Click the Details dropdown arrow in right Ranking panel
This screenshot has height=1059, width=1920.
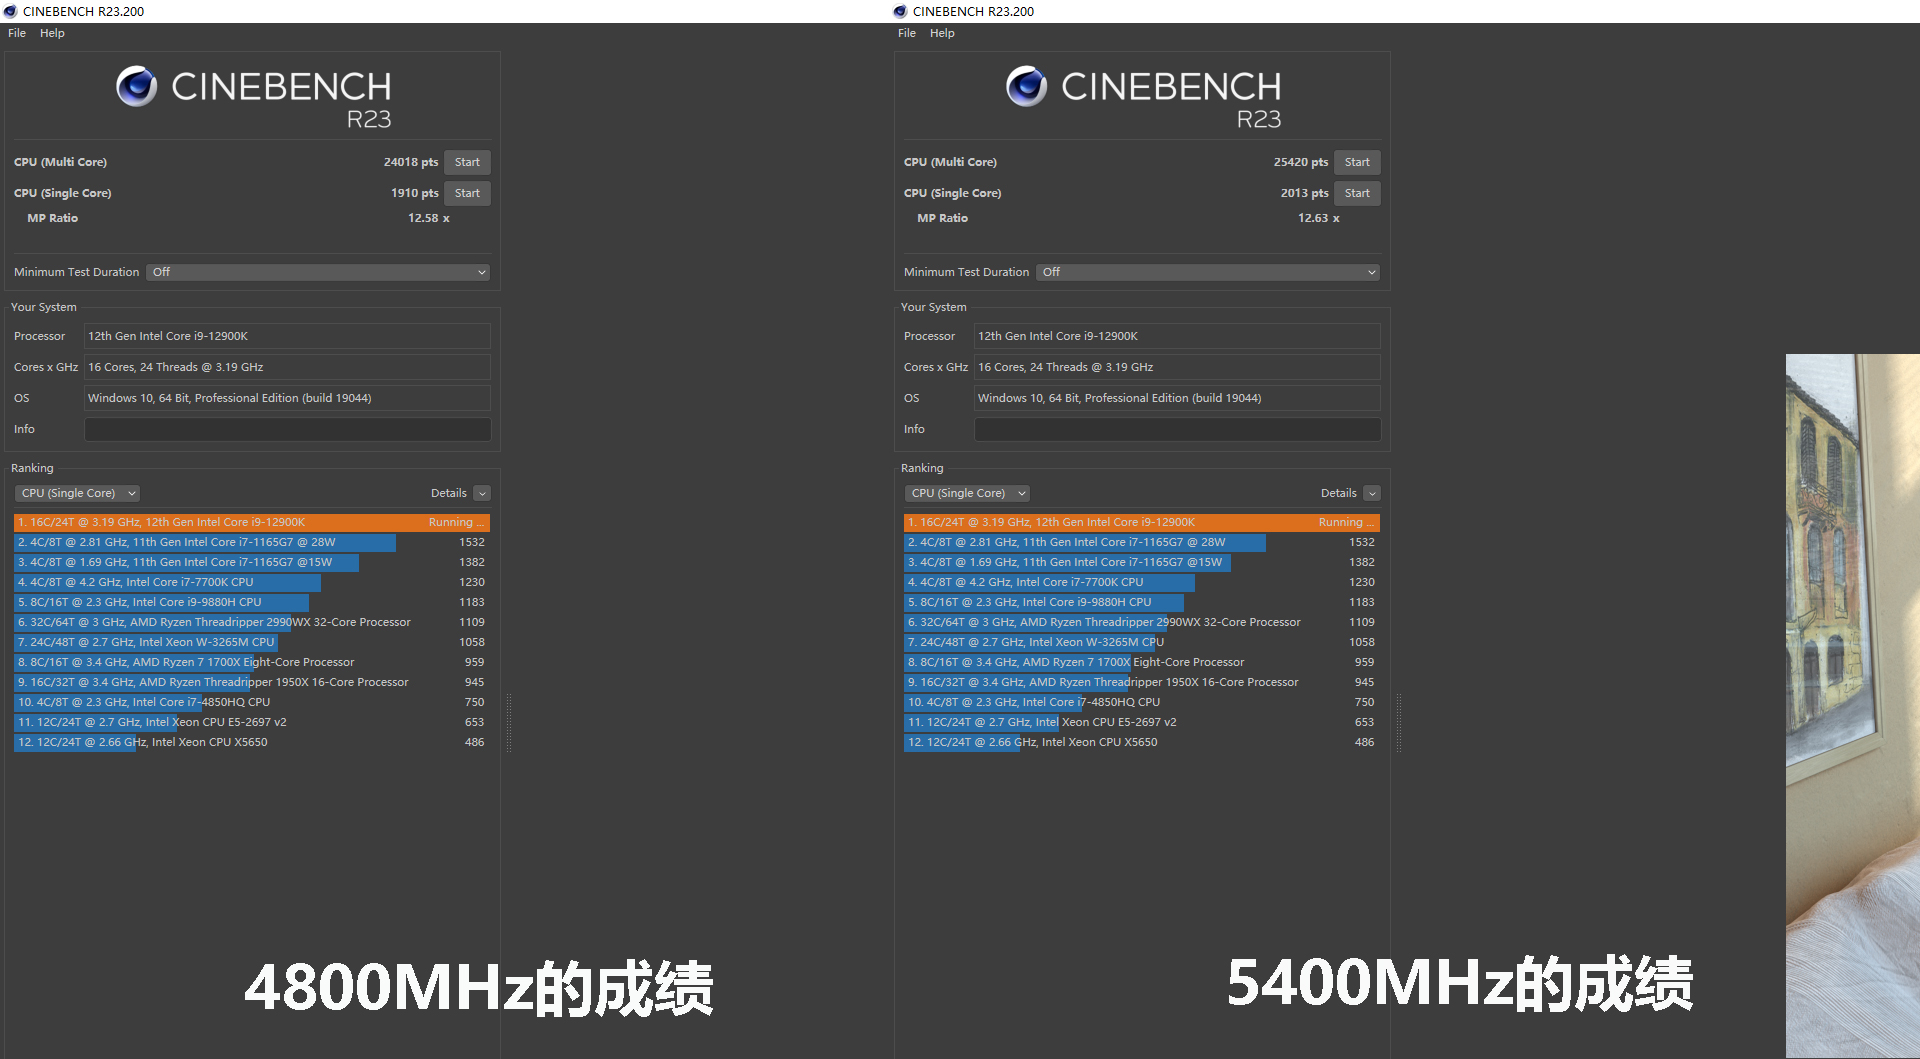click(1372, 493)
